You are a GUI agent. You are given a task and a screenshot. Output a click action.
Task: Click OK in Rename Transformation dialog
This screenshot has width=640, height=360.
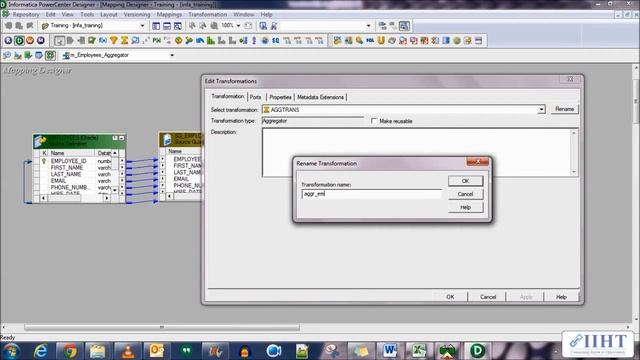pyautogui.click(x=465, y=181)
